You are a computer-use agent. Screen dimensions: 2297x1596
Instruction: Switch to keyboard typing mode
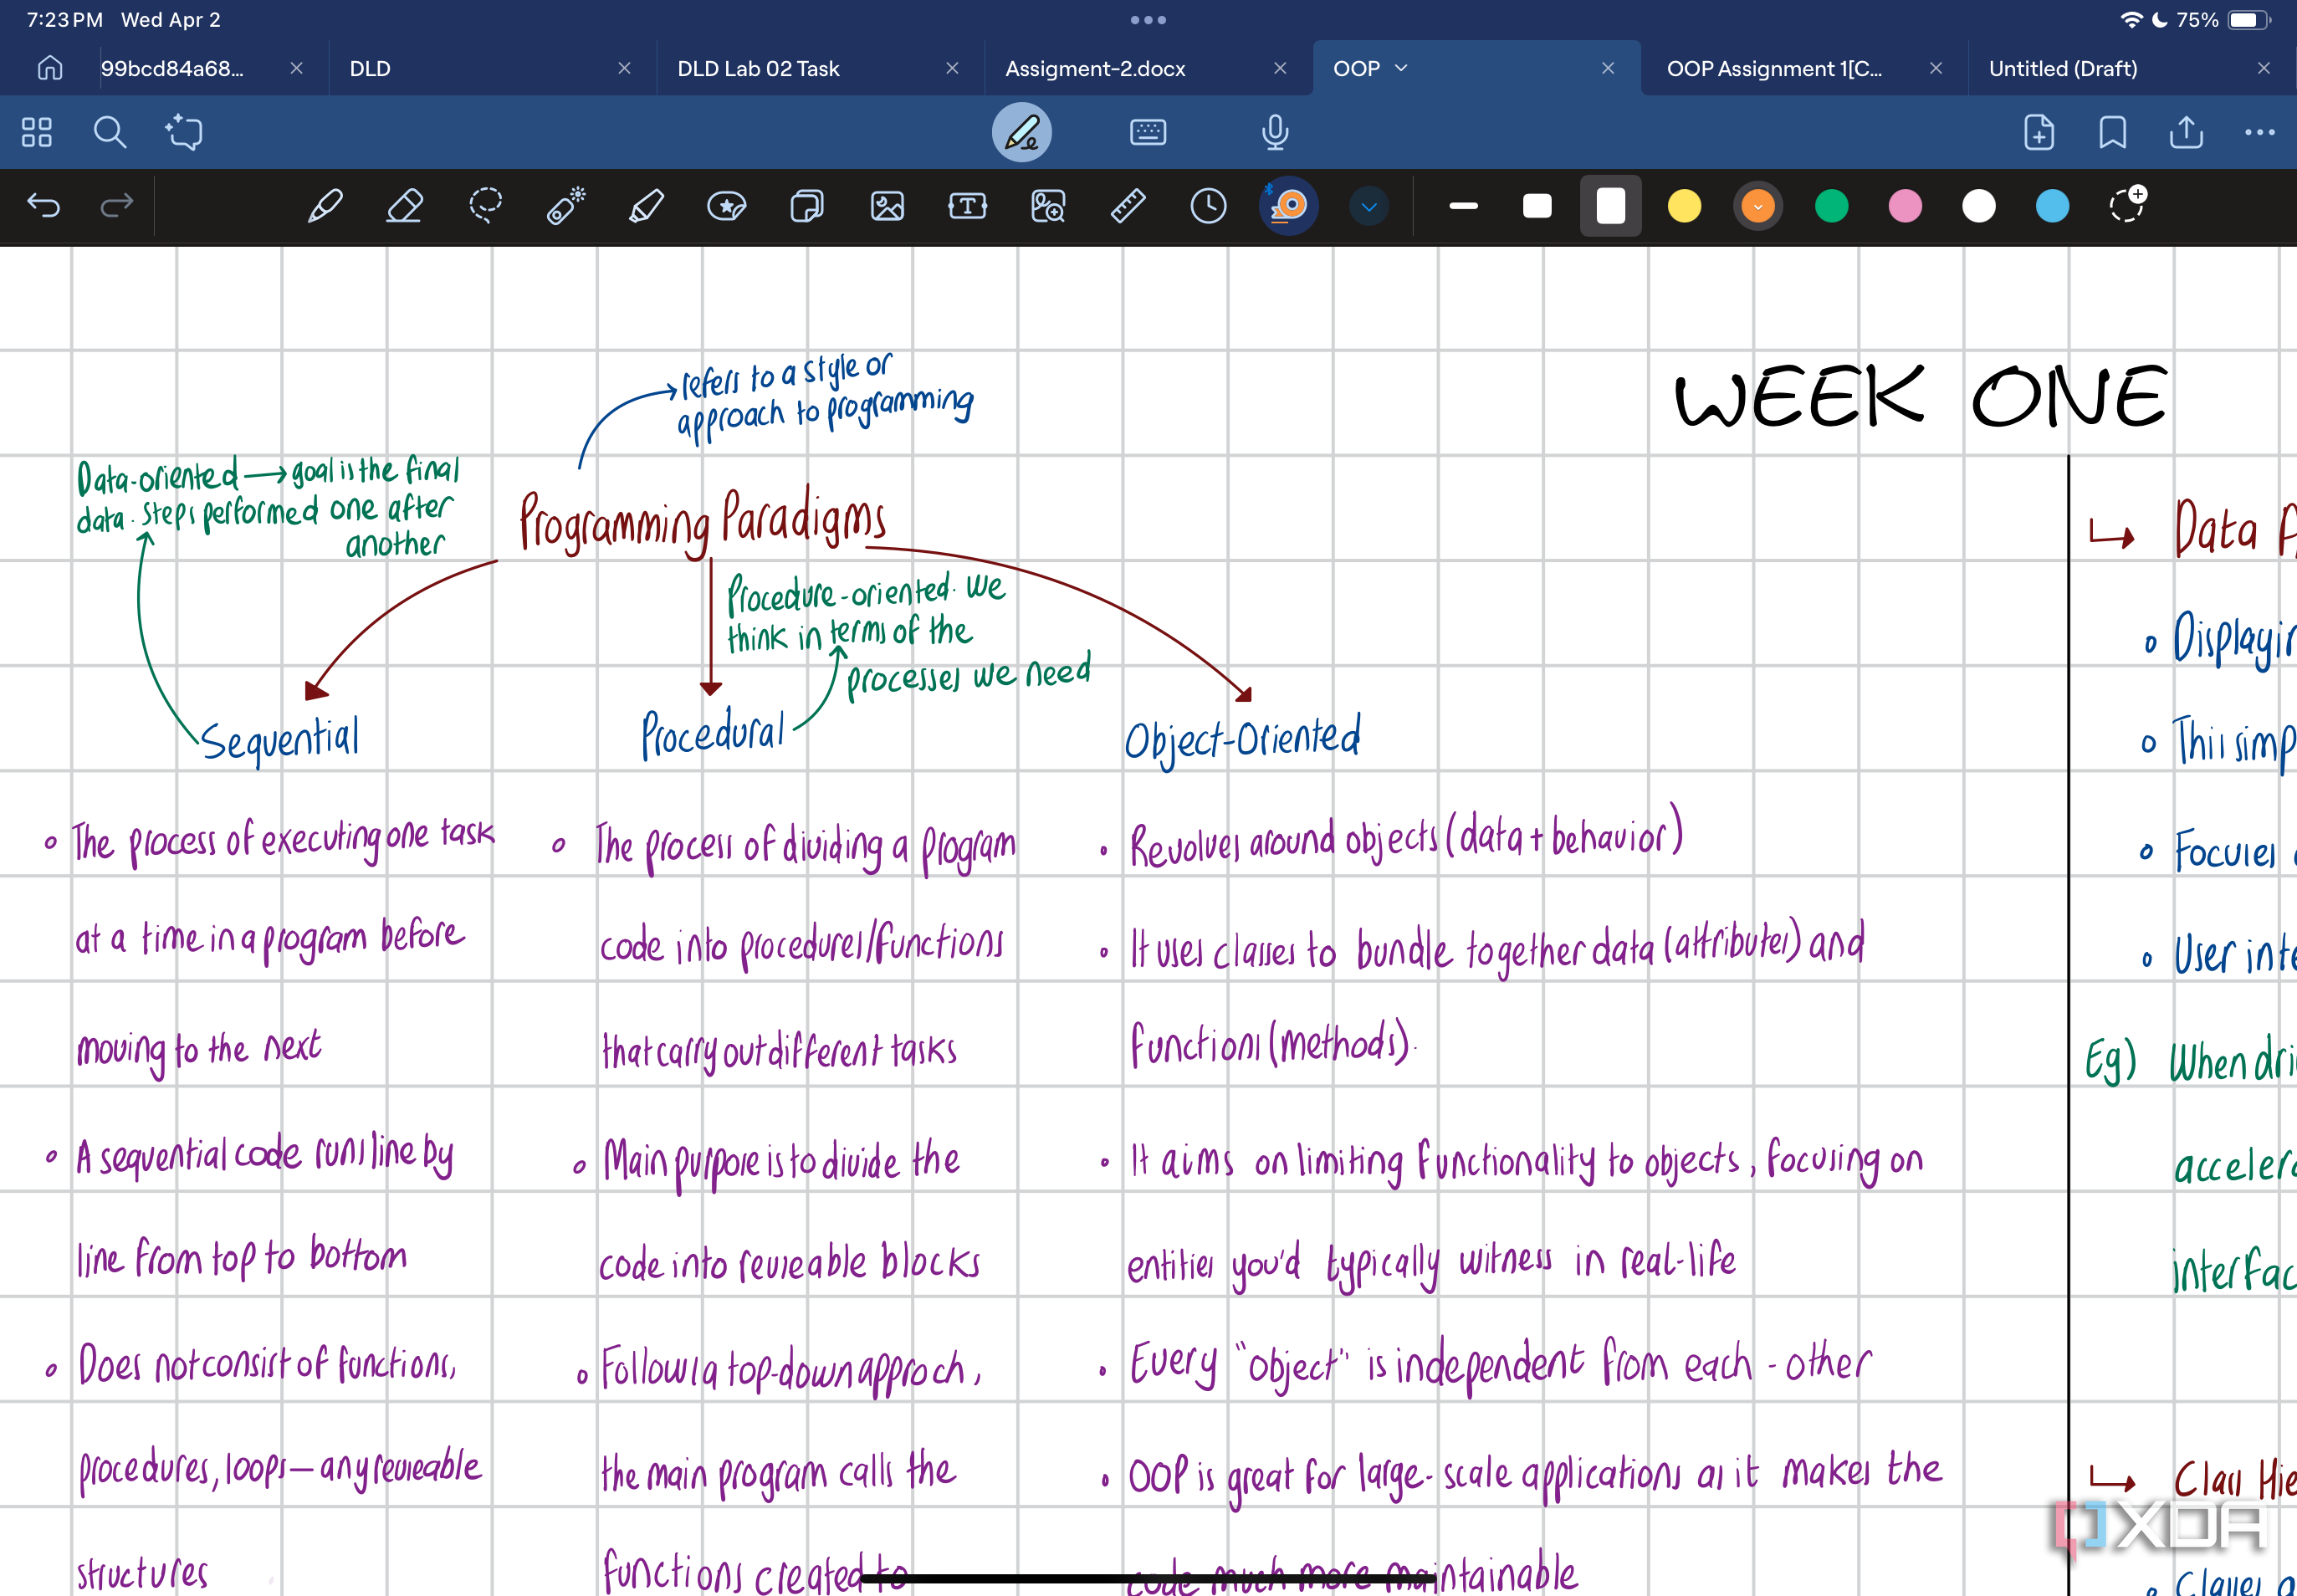(x=1148, y=132)
